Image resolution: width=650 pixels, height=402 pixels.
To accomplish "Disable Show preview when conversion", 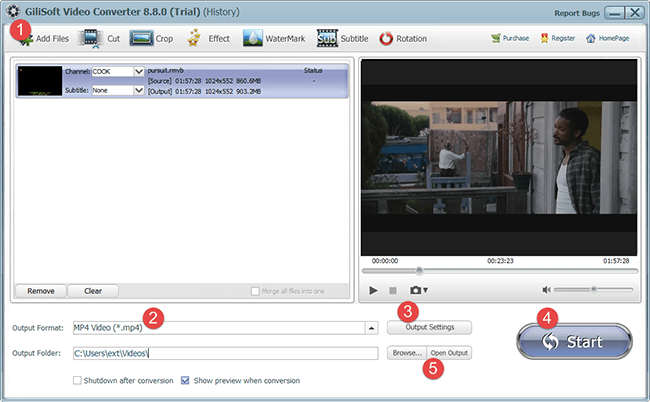I will coord(185,380).
